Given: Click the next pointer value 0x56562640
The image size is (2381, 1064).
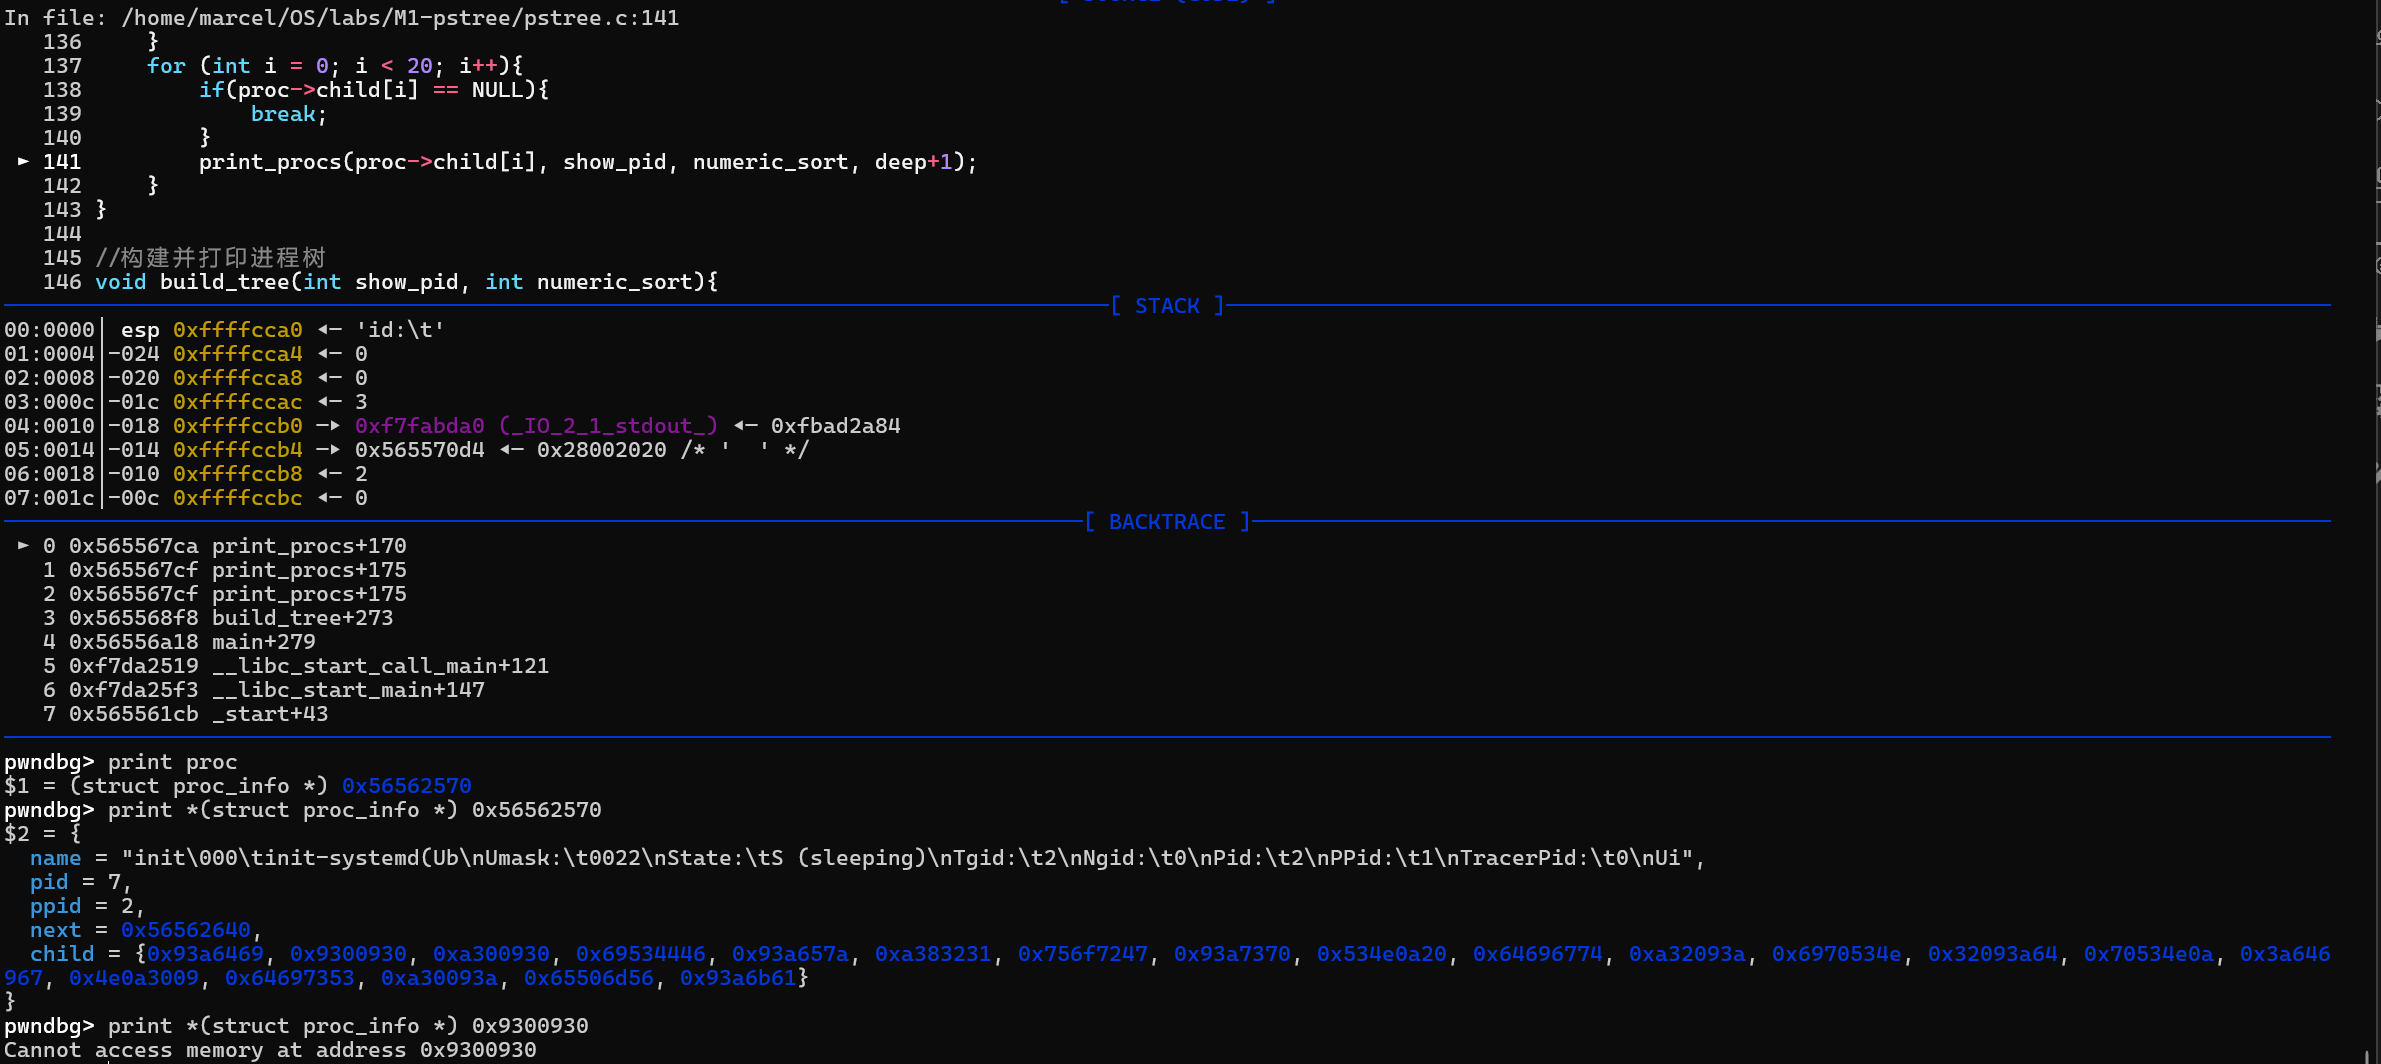Looking at the screenshot, I should (x=185, y=930).
